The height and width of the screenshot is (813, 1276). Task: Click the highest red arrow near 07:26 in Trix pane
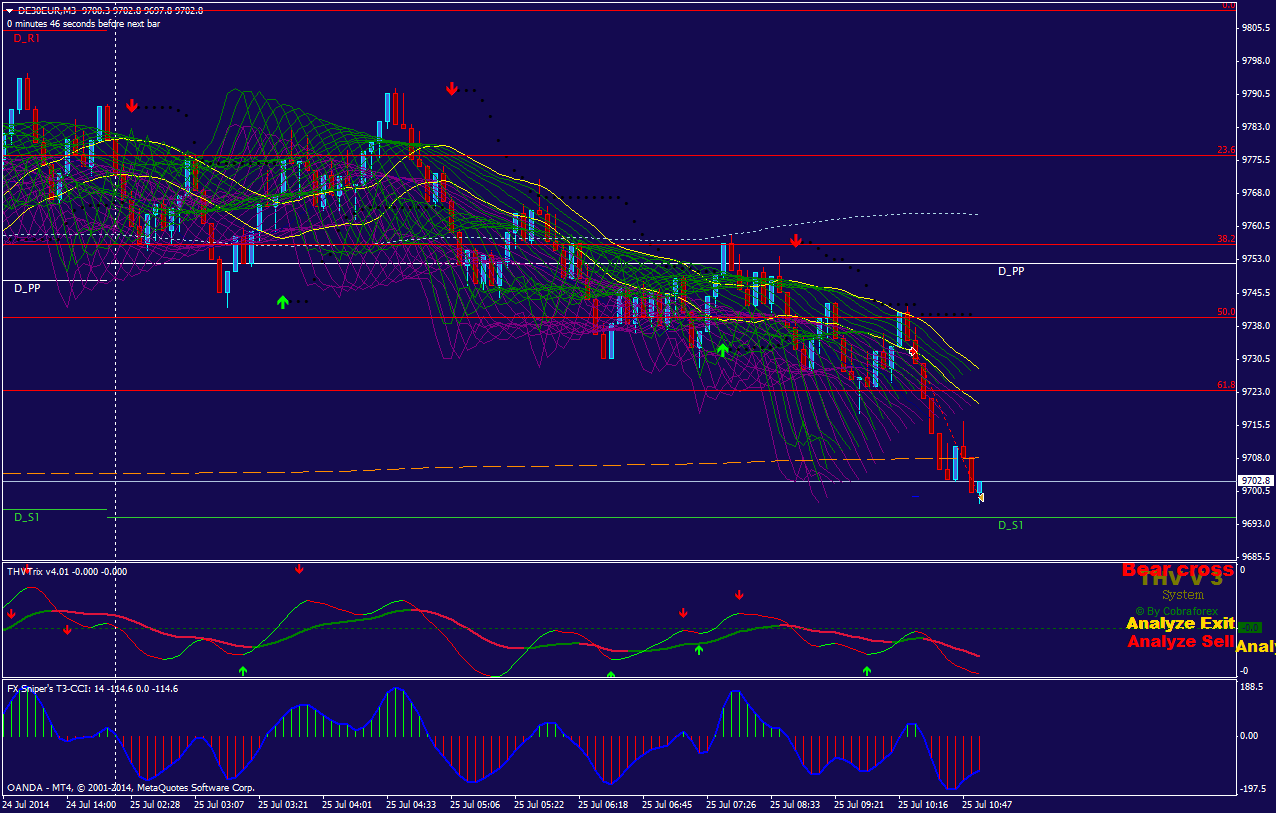click(x=739, y=595)
